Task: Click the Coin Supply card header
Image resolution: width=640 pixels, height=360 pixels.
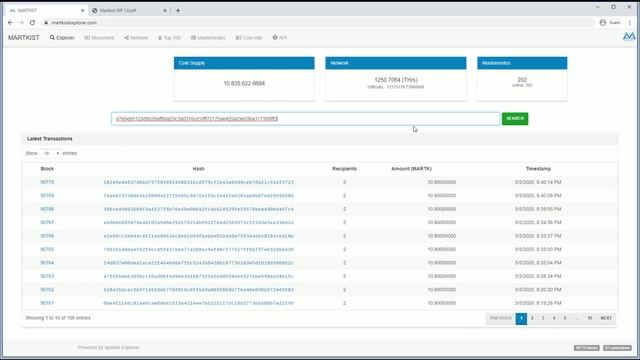Action: click(x=244, y=63)
